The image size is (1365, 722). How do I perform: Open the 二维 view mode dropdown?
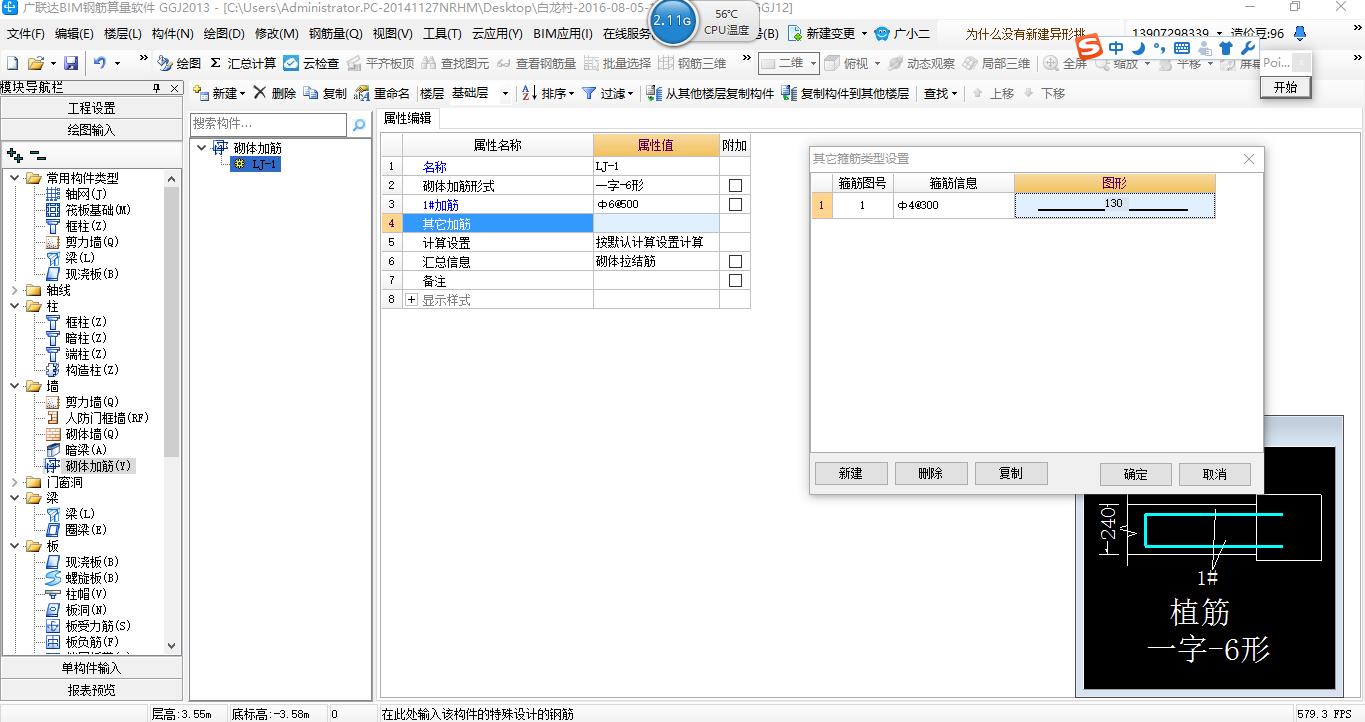click(x=813, y=63)
